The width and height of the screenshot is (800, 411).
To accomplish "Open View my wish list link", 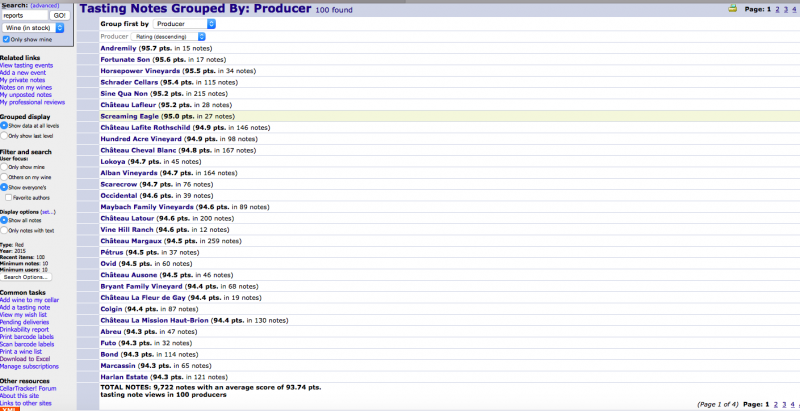I will [23, 315].
